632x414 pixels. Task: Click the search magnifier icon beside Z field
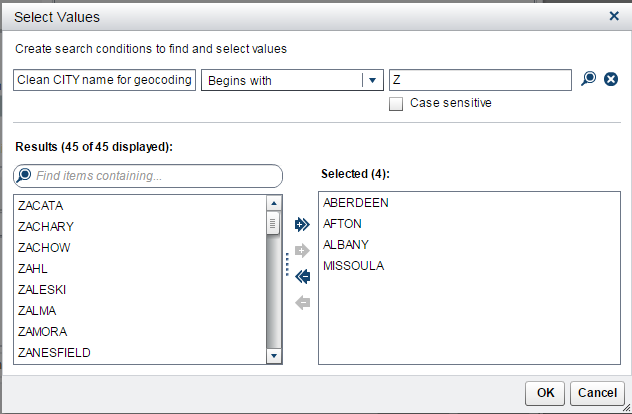(x=589, y=80)
